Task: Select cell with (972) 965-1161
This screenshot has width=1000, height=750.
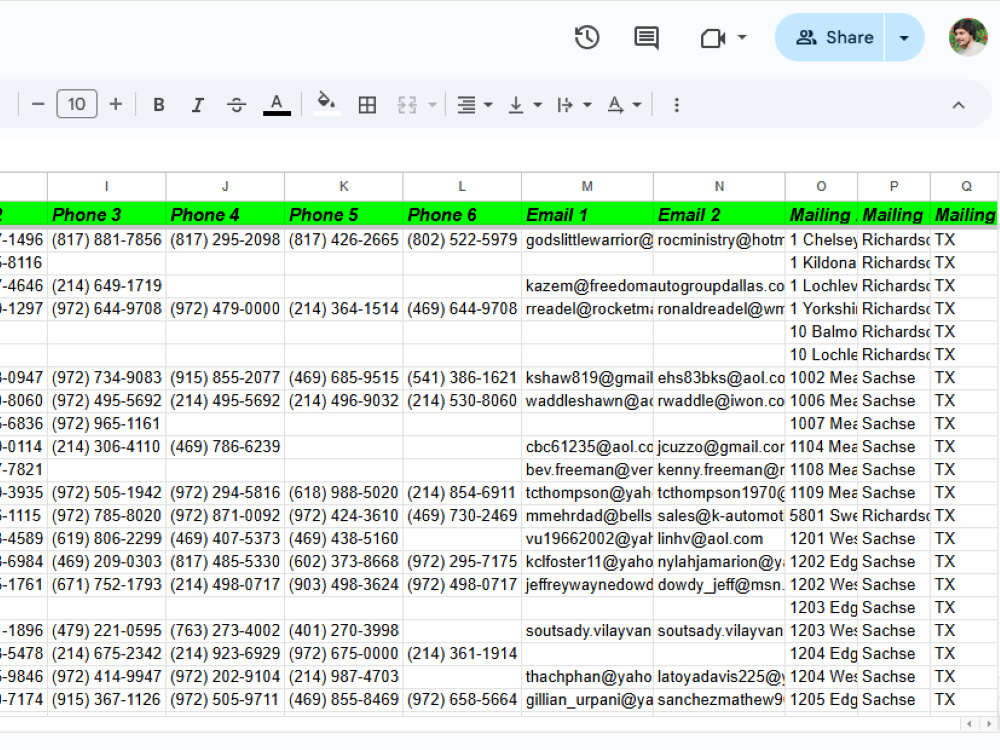Action: (x=107, y=424)
